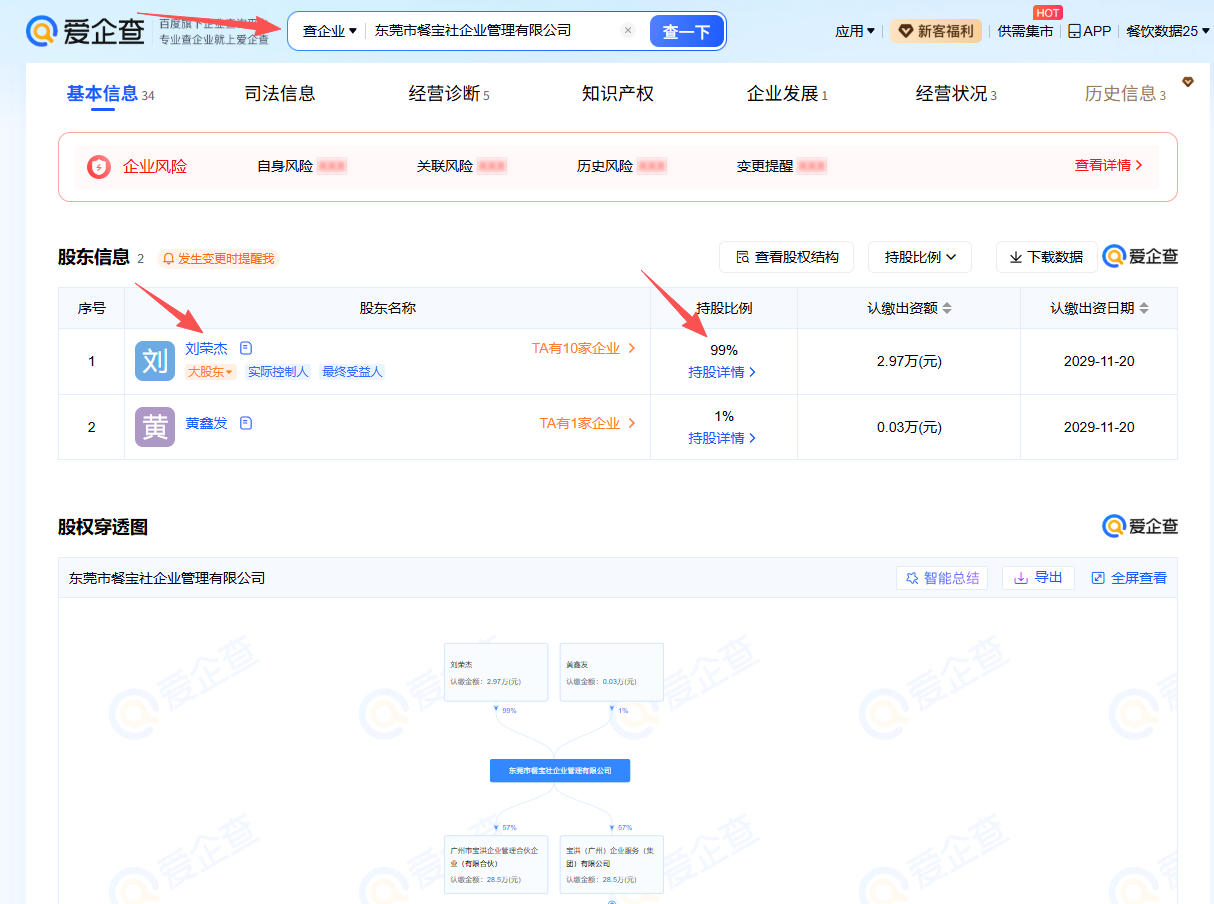Image resolution: width=1214 pixels, height=904 pixels.
Task: Click 全屏查看 fullscreen button
Action: 1129,578
